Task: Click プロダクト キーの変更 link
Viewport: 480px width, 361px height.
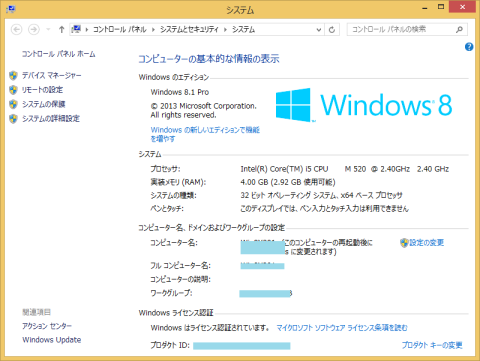Action: point(432,345)
